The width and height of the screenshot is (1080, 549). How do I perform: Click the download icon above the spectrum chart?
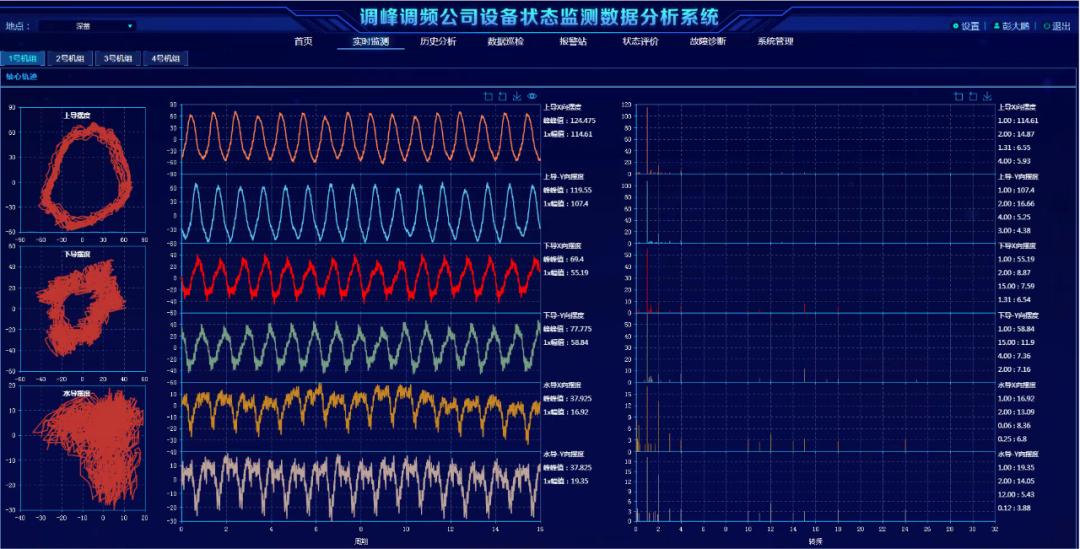987,96
